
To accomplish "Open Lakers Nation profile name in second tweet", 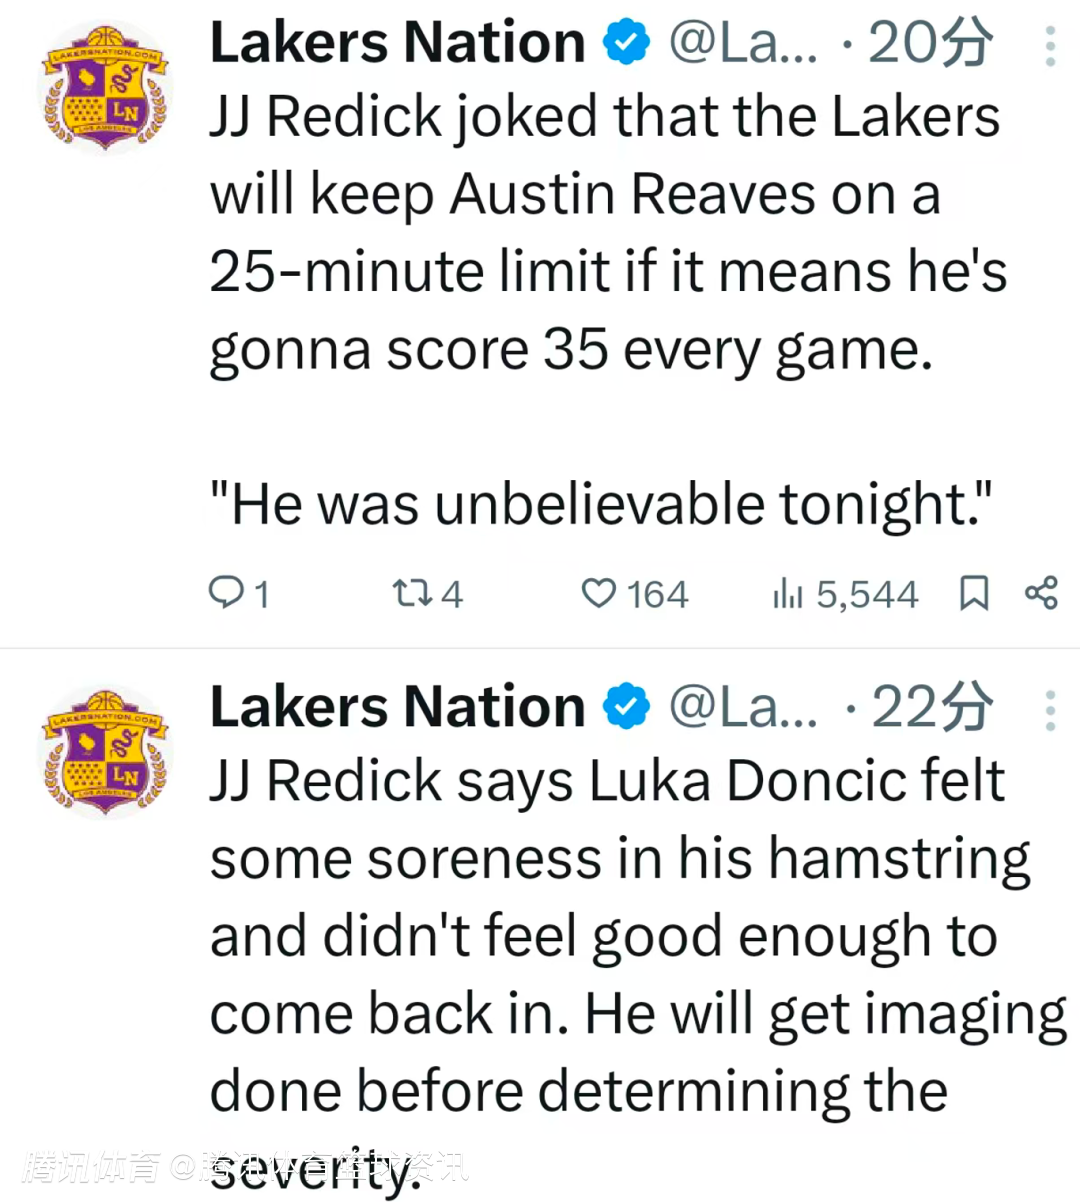I will pos(397,708).
